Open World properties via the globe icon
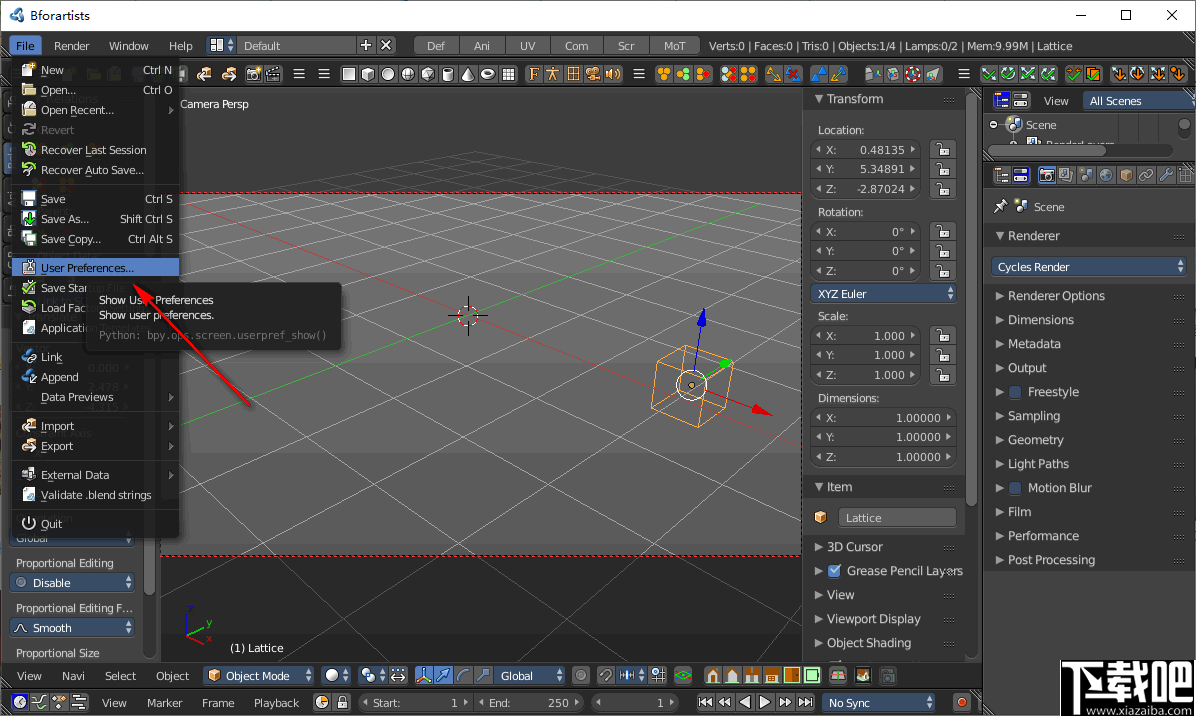 tap(1106, 174)
